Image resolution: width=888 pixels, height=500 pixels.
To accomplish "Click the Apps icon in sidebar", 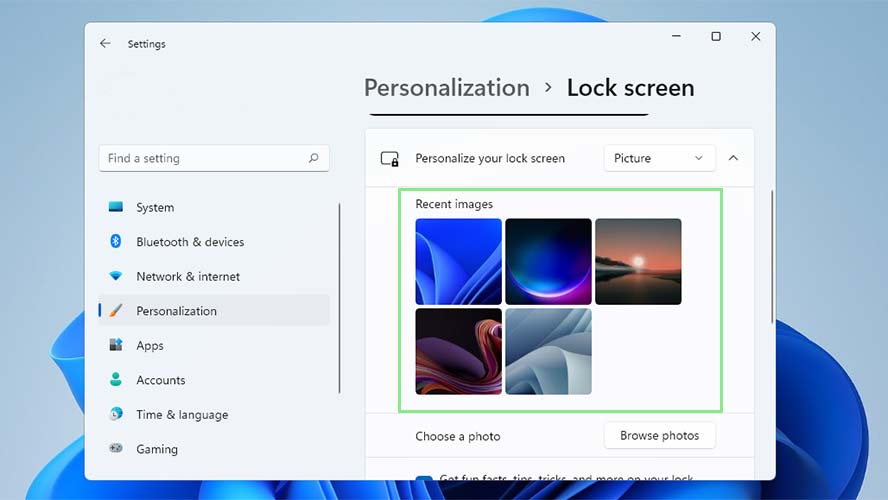I will [116, 345].
